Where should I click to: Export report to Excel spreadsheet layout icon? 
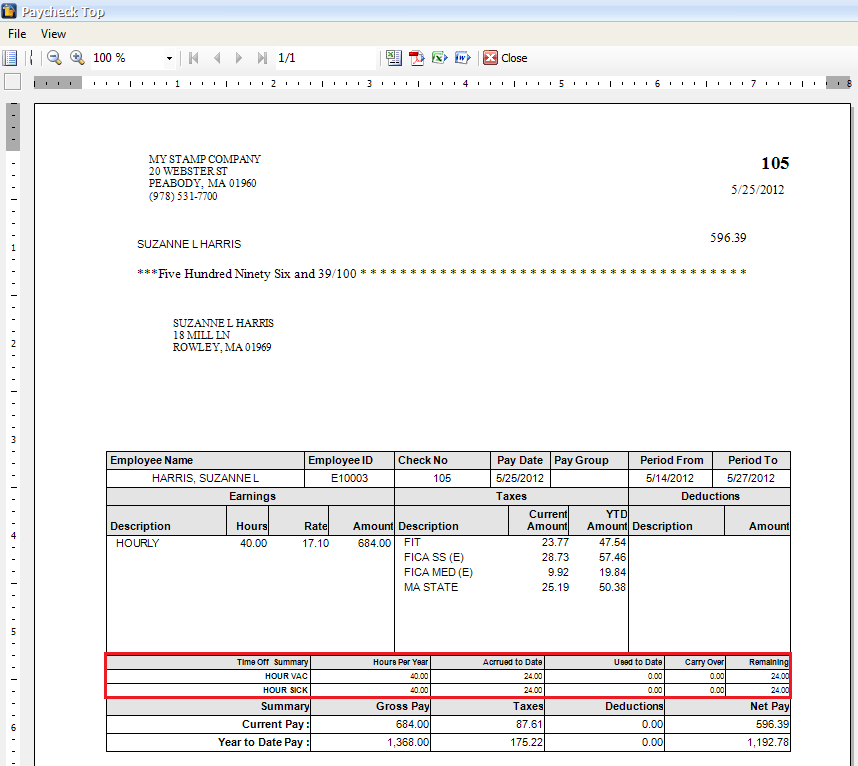click(393, 57)
